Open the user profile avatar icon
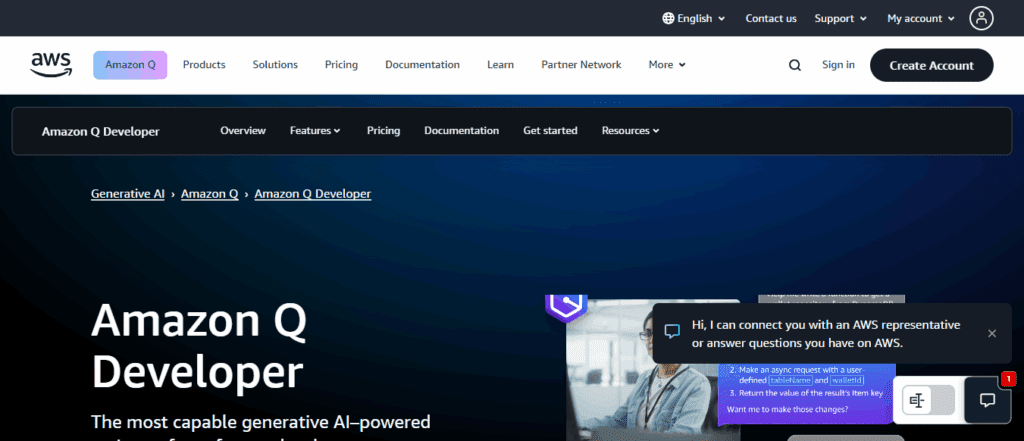The image size is (1024, 441). pos(981,18)
